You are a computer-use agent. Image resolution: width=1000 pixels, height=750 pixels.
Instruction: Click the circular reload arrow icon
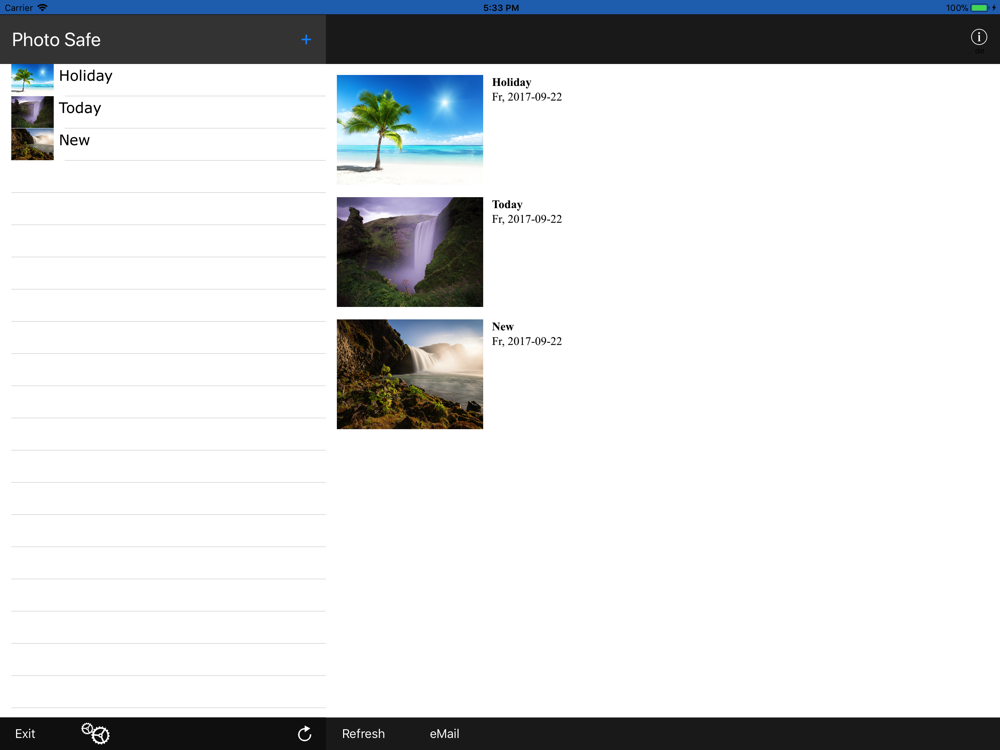[x=305, y=733]
